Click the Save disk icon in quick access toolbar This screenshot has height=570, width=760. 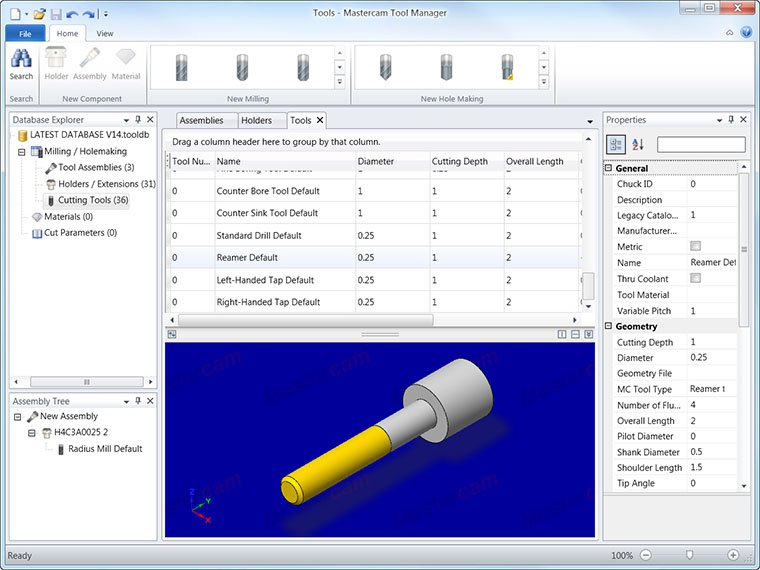tap(56, 14)
